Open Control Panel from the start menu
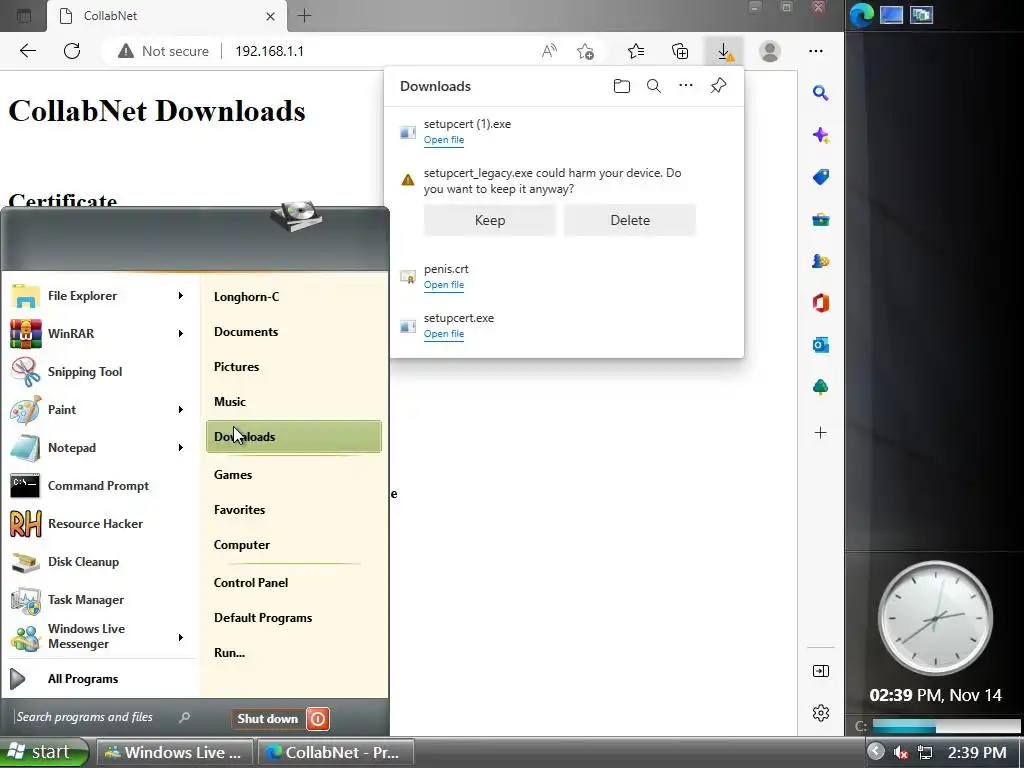This screenshot has width=1024, height=768. [x=251, y=583]
